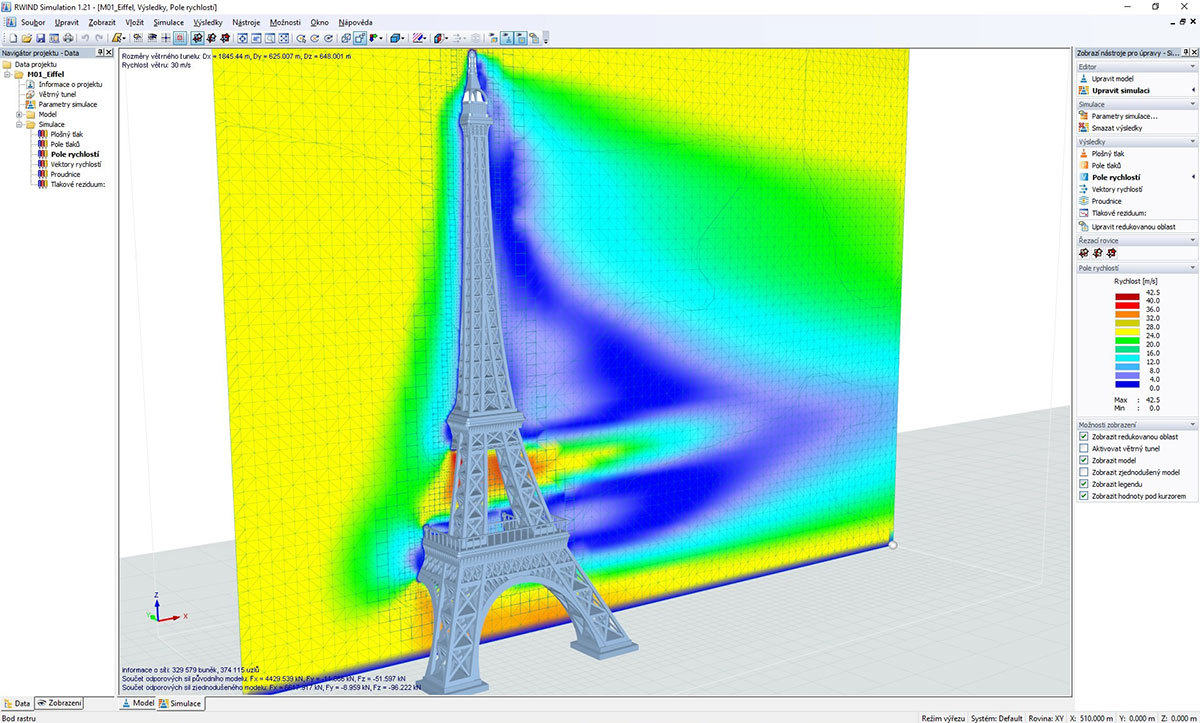Screen dimensions: 1200x723
Task: Expand the Model folder in navigator
Action: point(19,114)
